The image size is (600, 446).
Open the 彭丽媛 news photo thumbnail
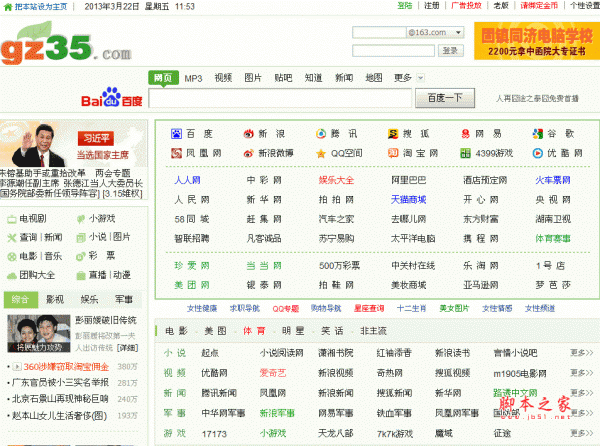click(39, 333)
